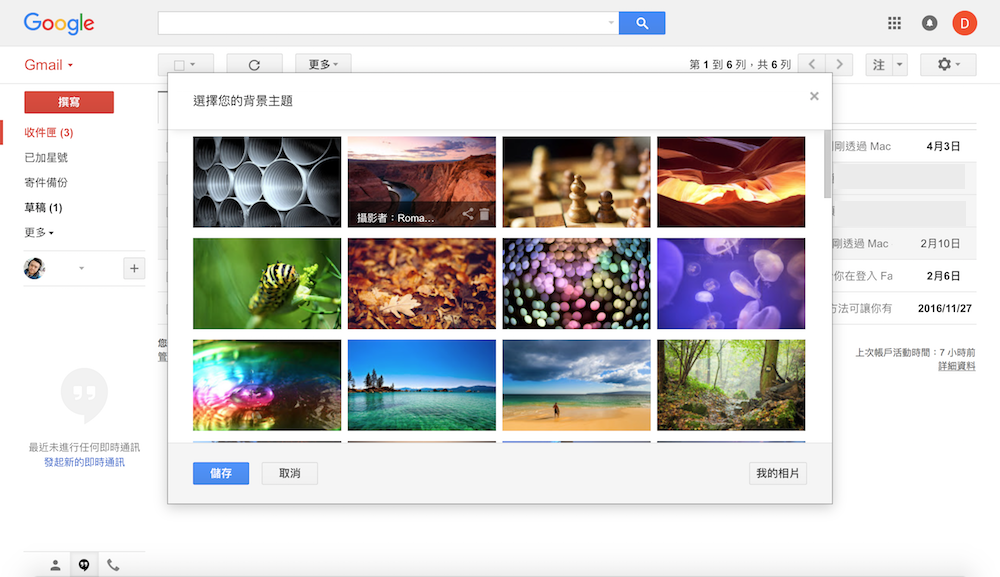Open the email dated 4月3日

904,146
